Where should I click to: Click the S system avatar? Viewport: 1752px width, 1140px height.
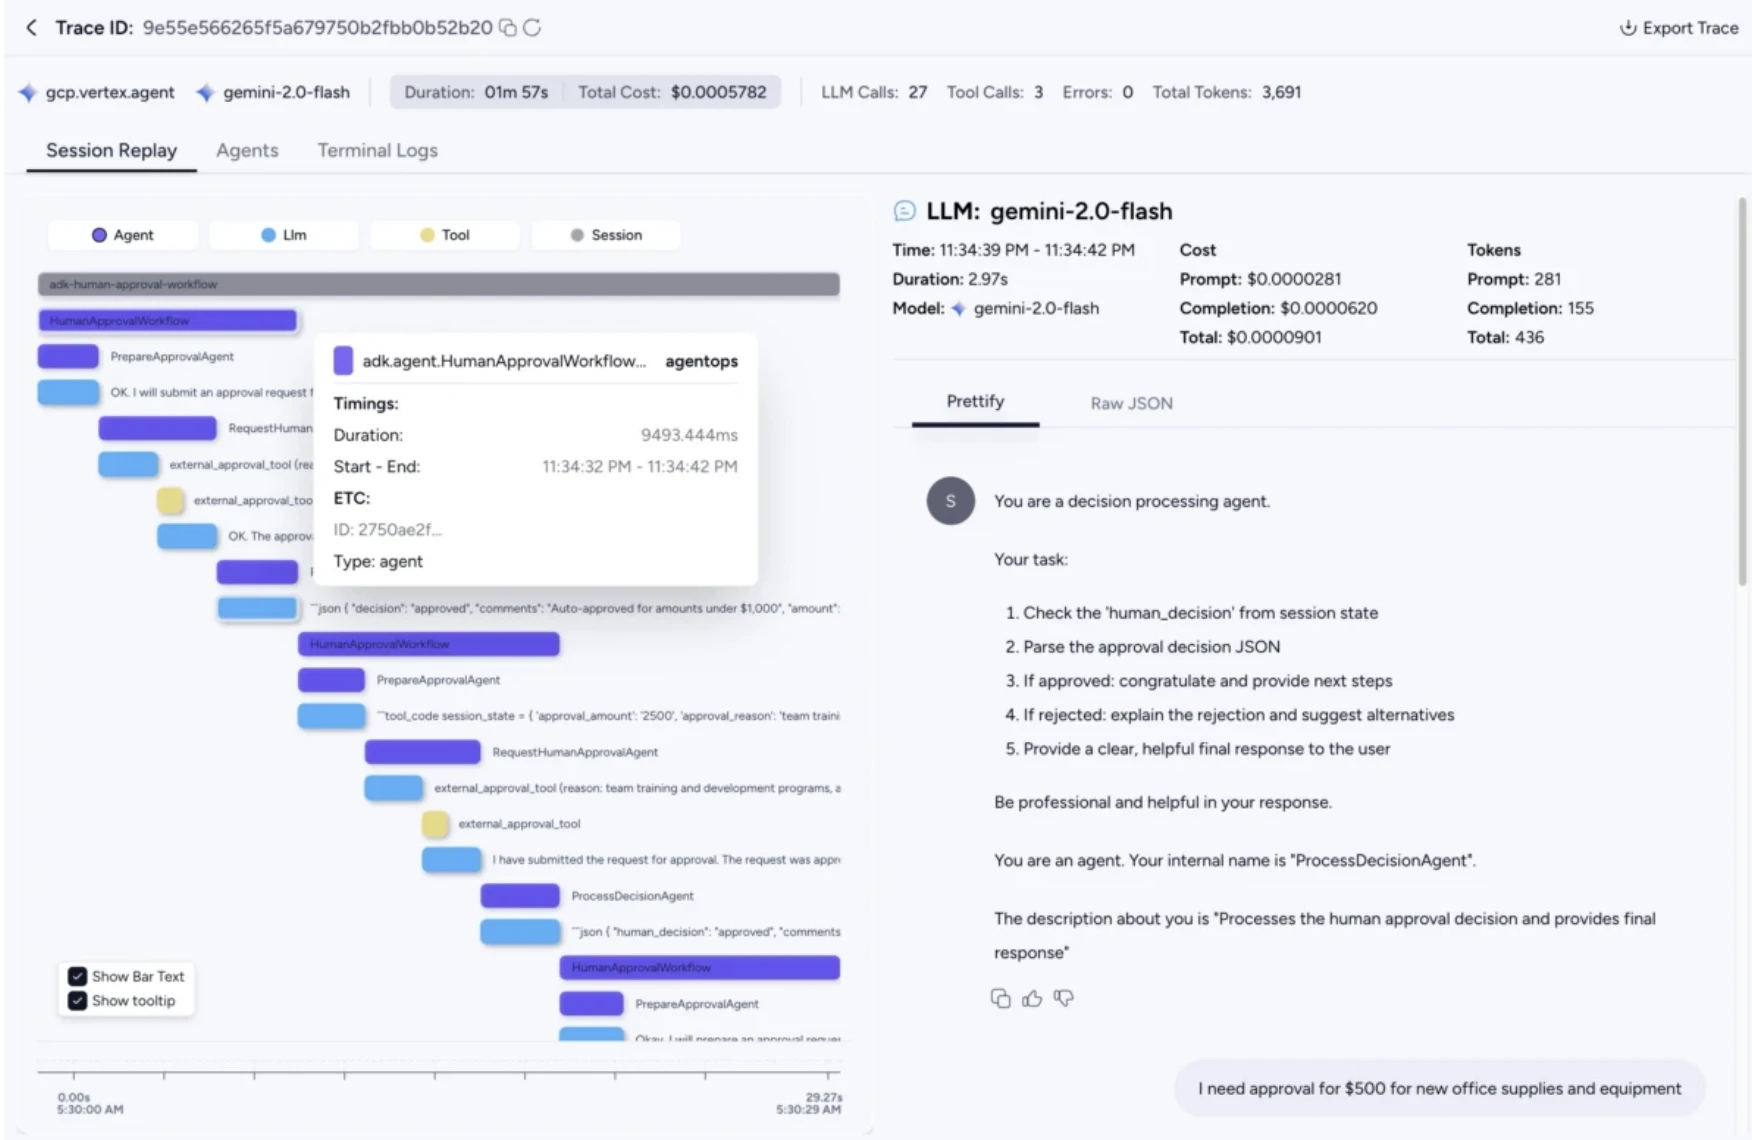[x=950, y=501]
